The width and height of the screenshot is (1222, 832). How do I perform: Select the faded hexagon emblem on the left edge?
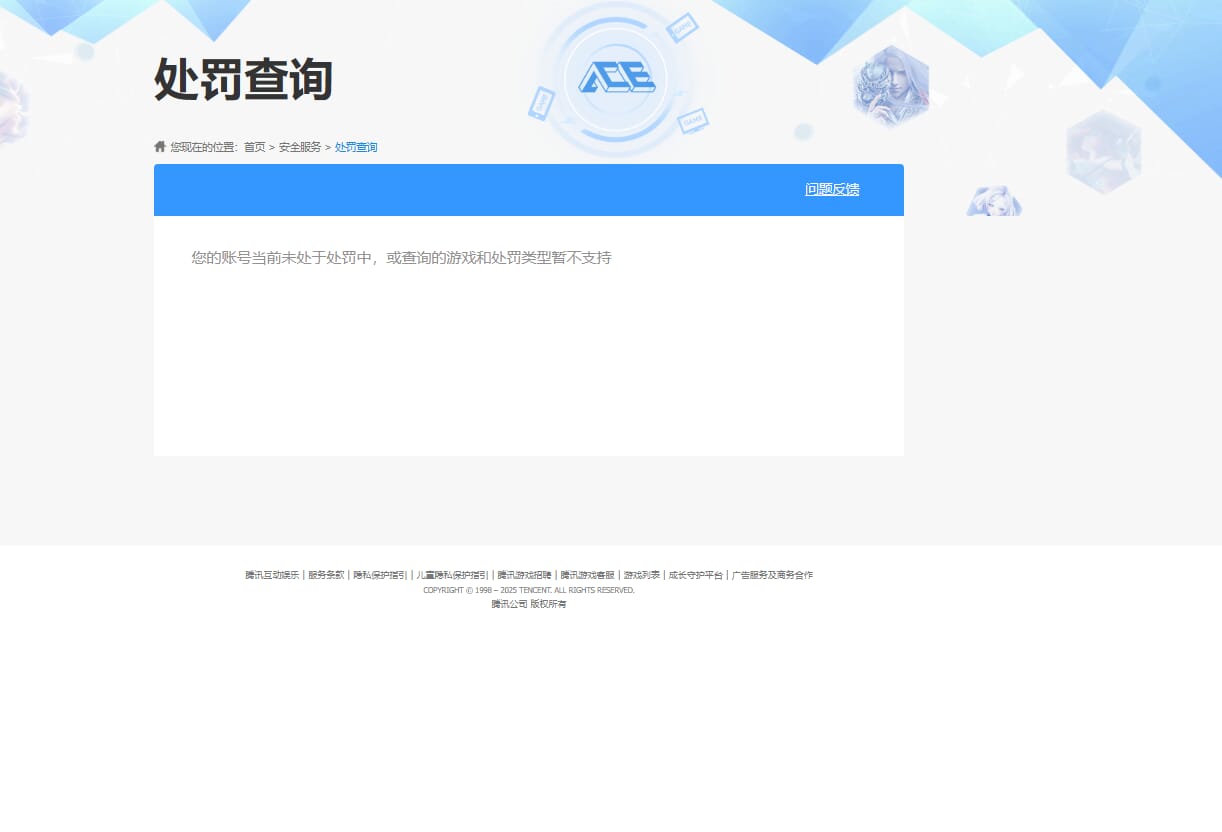pos(14,107)
